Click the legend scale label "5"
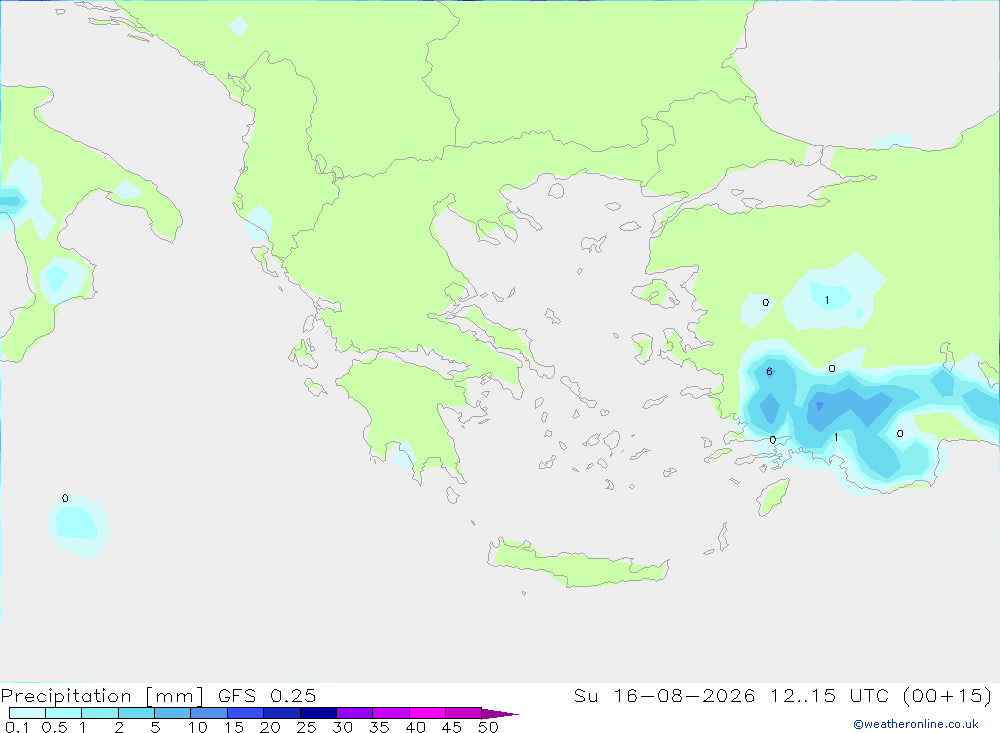 (x=155, y=727)
